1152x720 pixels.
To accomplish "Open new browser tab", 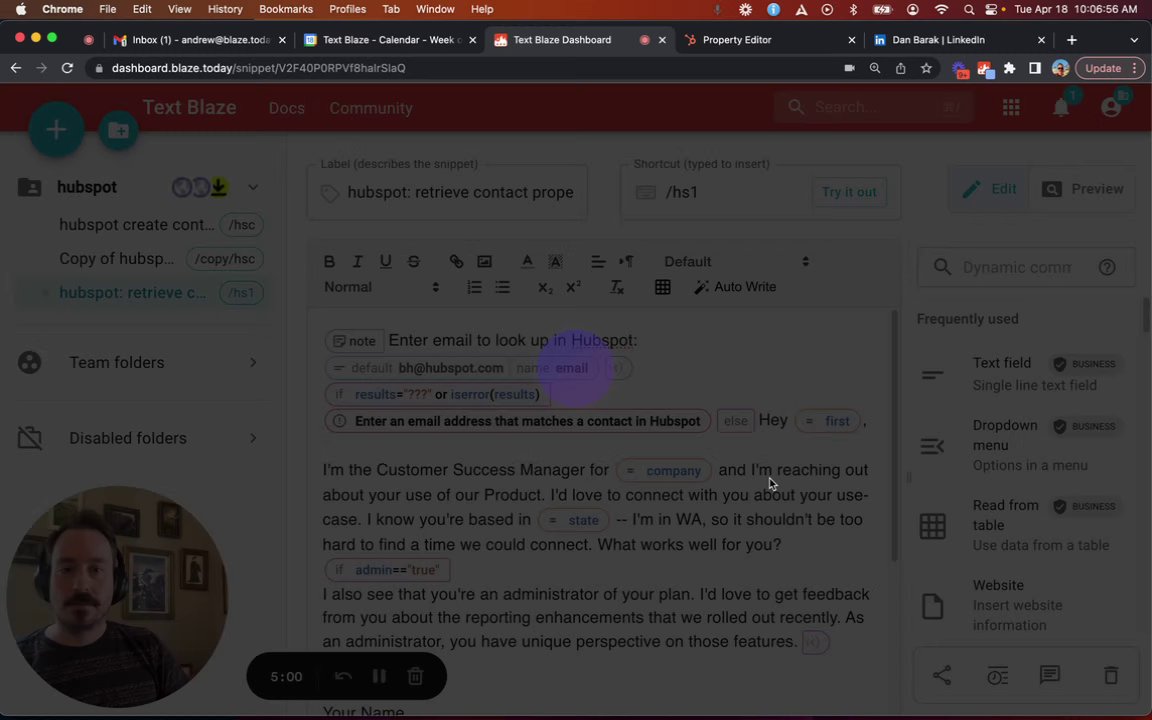I will click(1071, 40).
